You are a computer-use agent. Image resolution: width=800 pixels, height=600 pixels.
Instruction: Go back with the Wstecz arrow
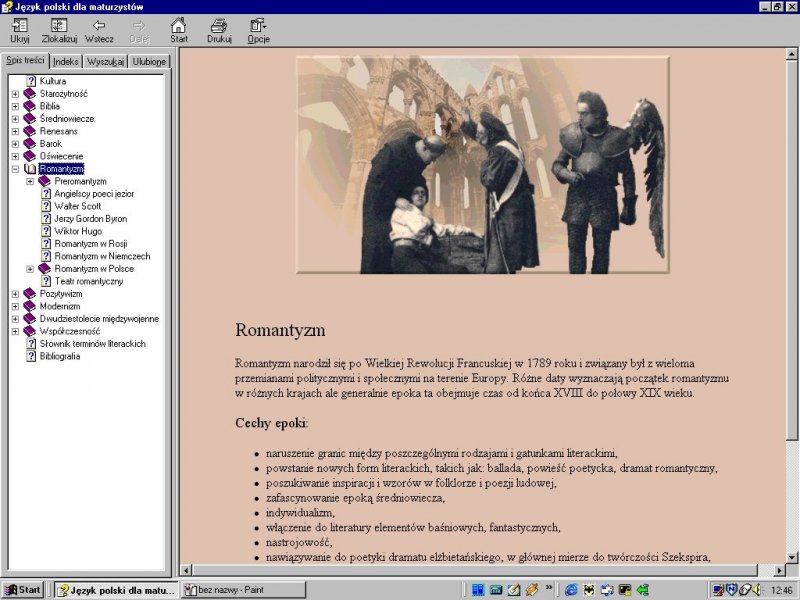click(99, 25)
